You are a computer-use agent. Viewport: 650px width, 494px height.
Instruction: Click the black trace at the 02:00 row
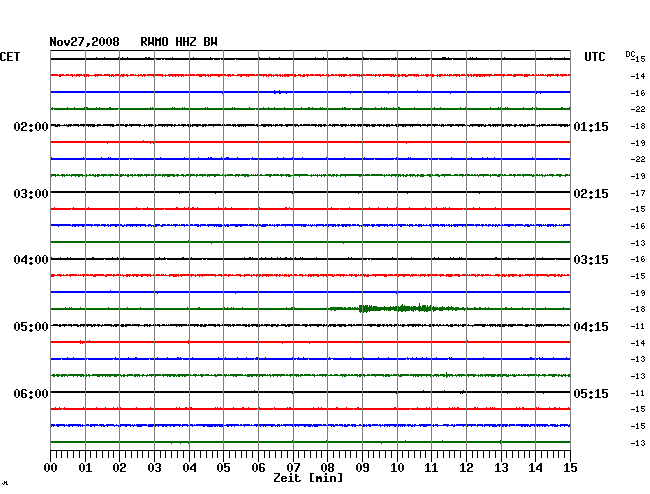(x=310, y=125)
